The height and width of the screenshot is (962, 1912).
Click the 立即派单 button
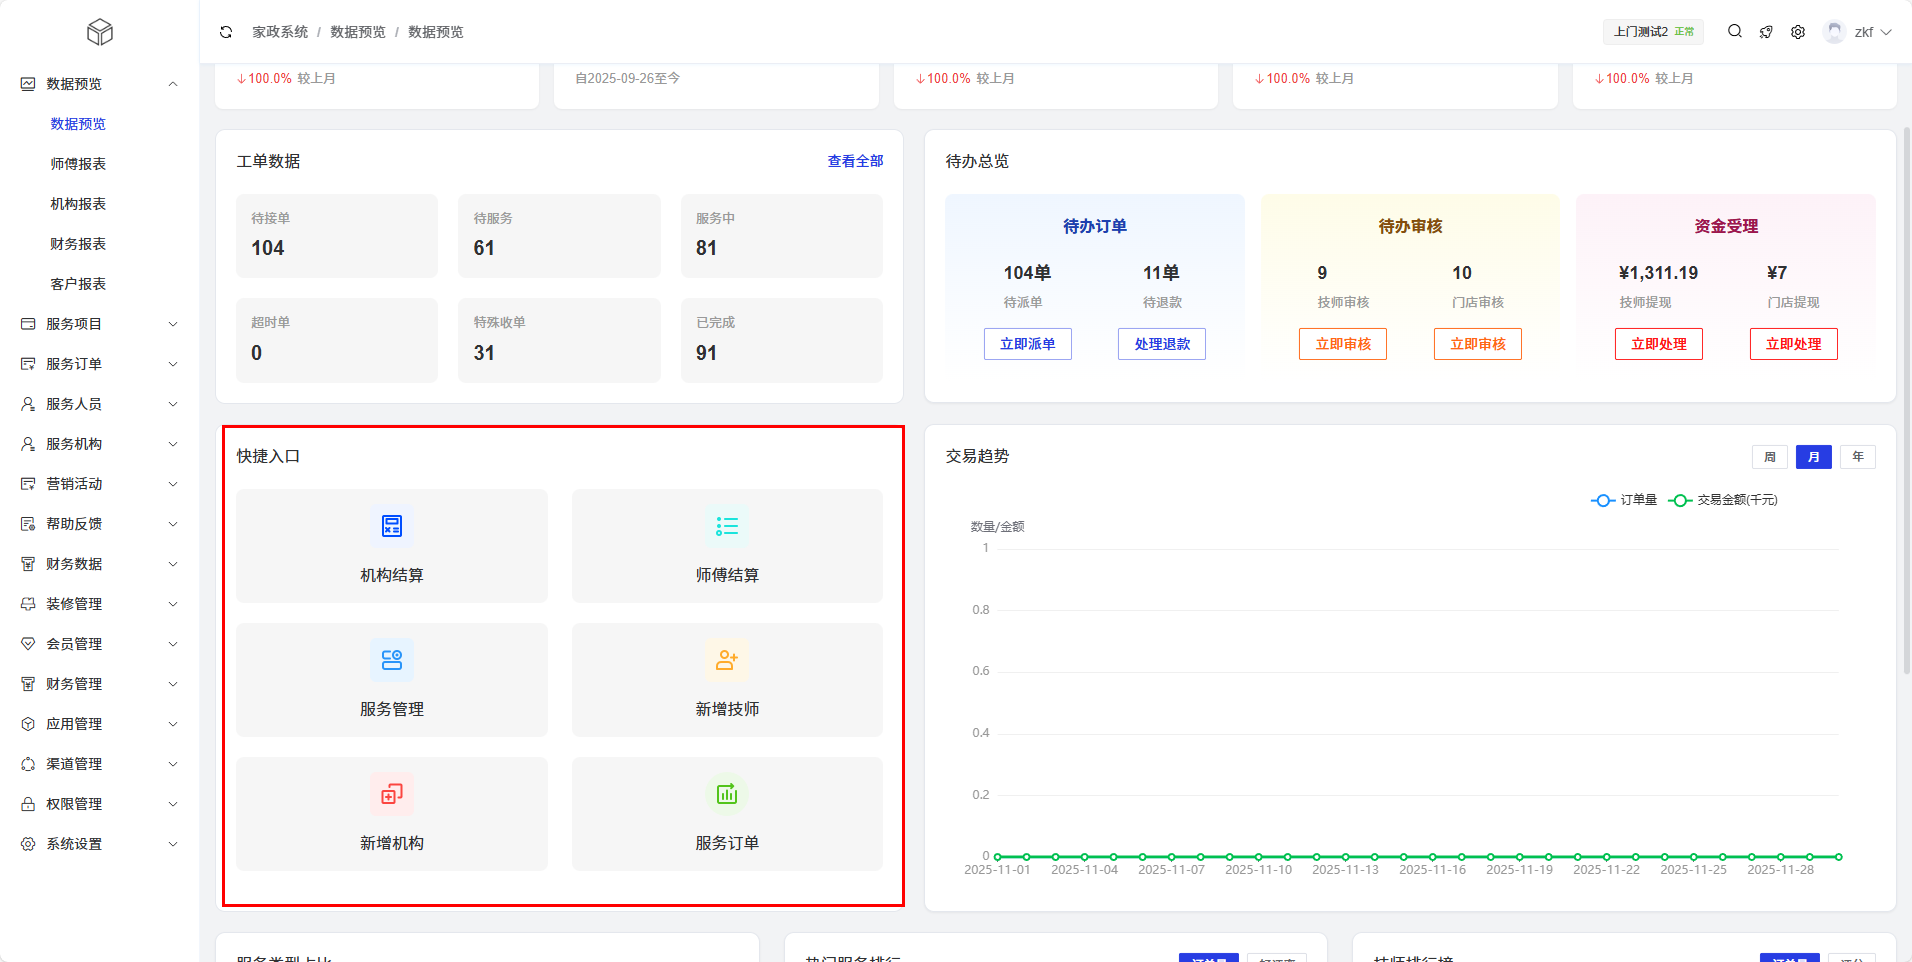pos(1027,344)
